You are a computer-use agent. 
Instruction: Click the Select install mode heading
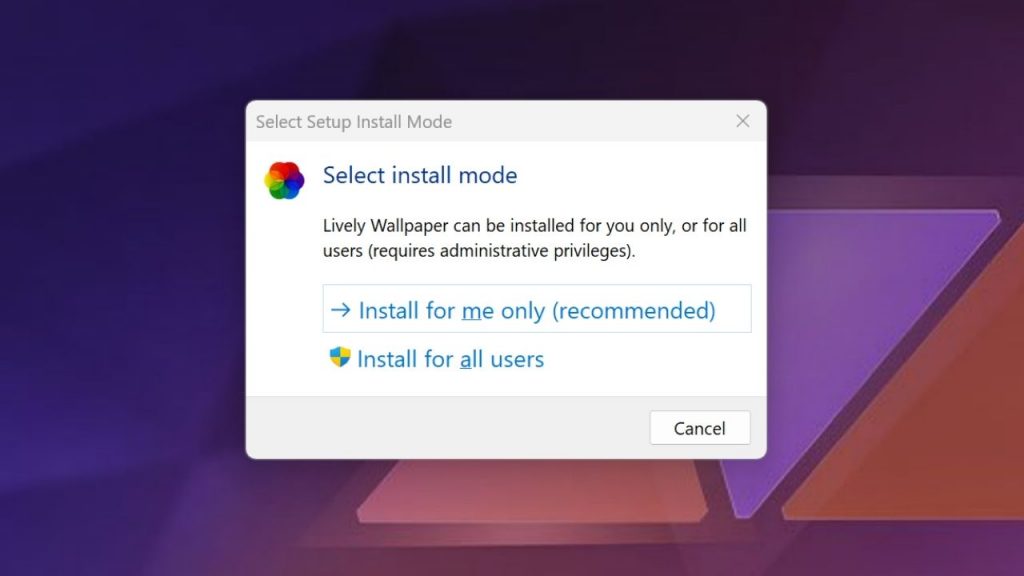(x=420, y=175)
